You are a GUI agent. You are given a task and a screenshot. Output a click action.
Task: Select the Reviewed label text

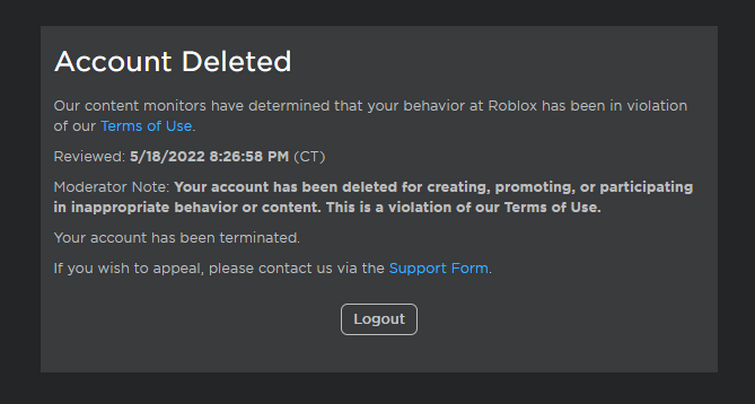[90, 156]
